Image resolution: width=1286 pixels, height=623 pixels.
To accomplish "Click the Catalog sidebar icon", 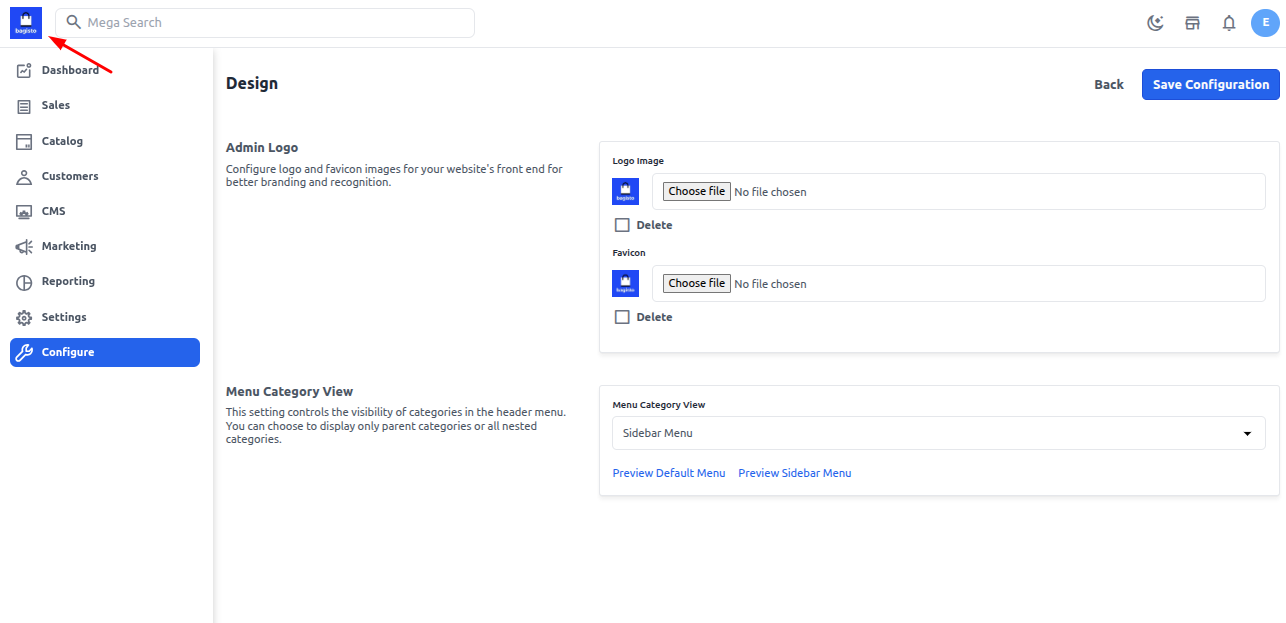I will (24, 141).
